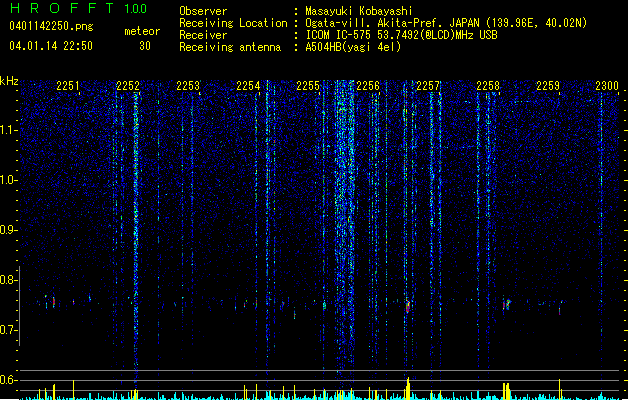Click the Observer label
Screen dimensions: 629x400
pos(203,11)
